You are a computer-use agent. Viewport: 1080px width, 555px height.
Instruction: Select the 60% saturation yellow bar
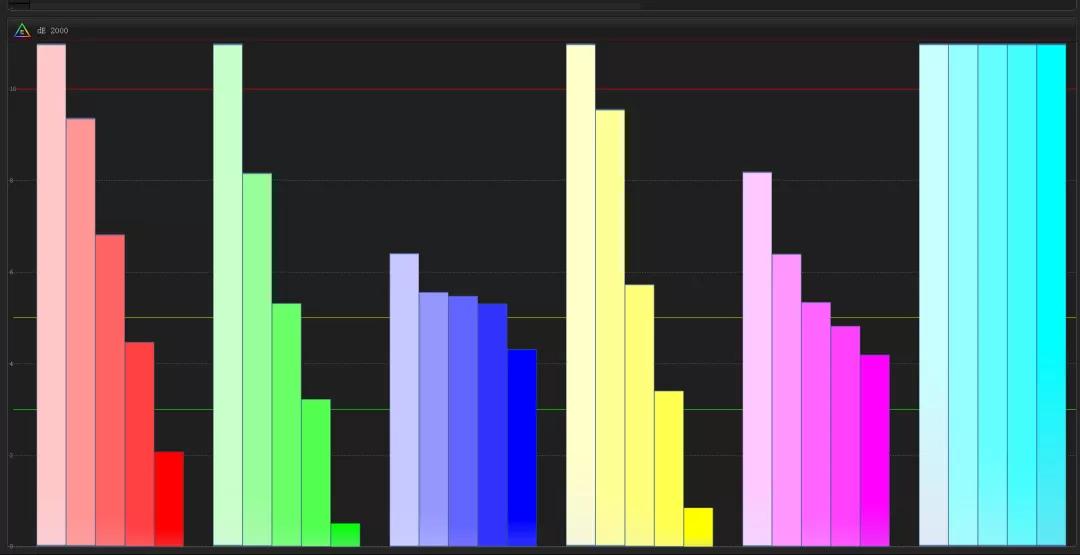tap(640, 415)
